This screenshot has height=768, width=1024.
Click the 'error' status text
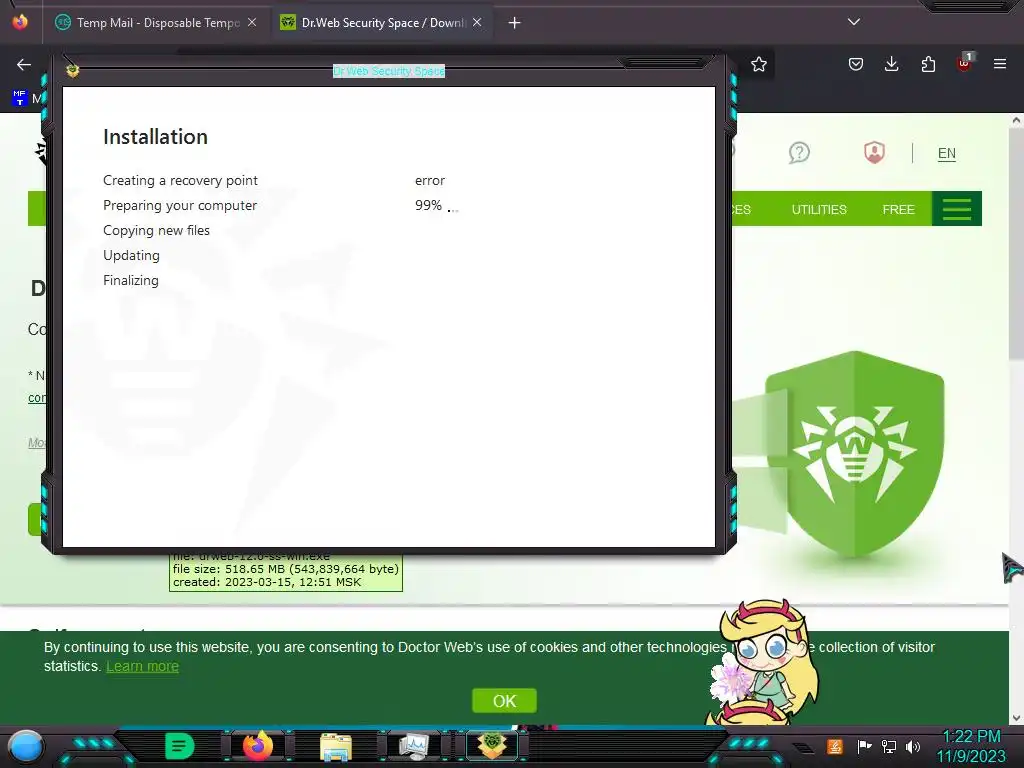coord(430,181)
